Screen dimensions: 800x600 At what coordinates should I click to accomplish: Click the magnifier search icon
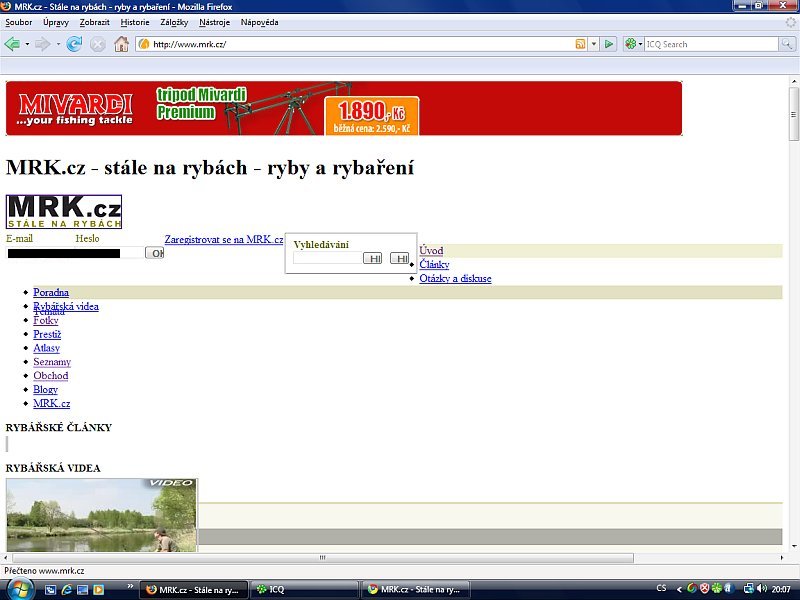click(x=787, y=44)
